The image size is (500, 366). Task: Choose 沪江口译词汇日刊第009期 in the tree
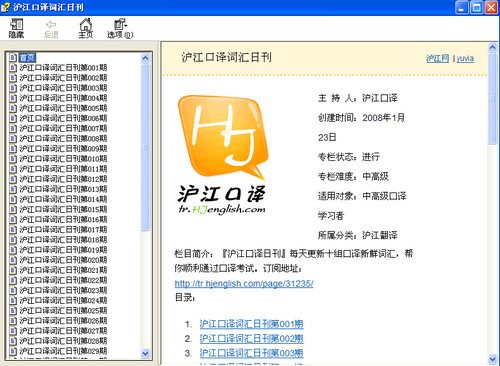(63, 148)
